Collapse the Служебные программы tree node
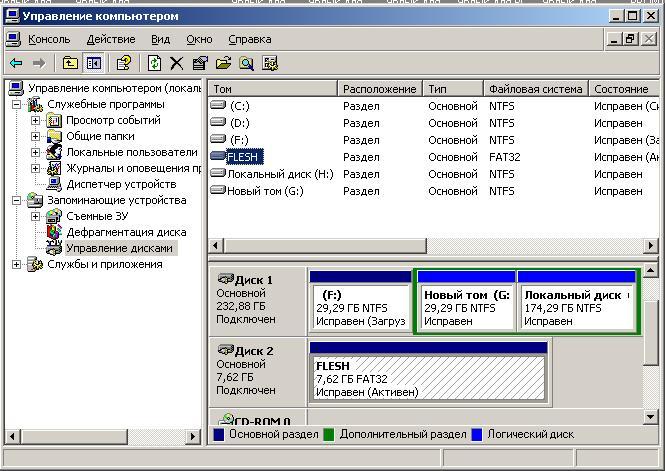The width and height of the screenshot is (665, 471). coord(17,104)
